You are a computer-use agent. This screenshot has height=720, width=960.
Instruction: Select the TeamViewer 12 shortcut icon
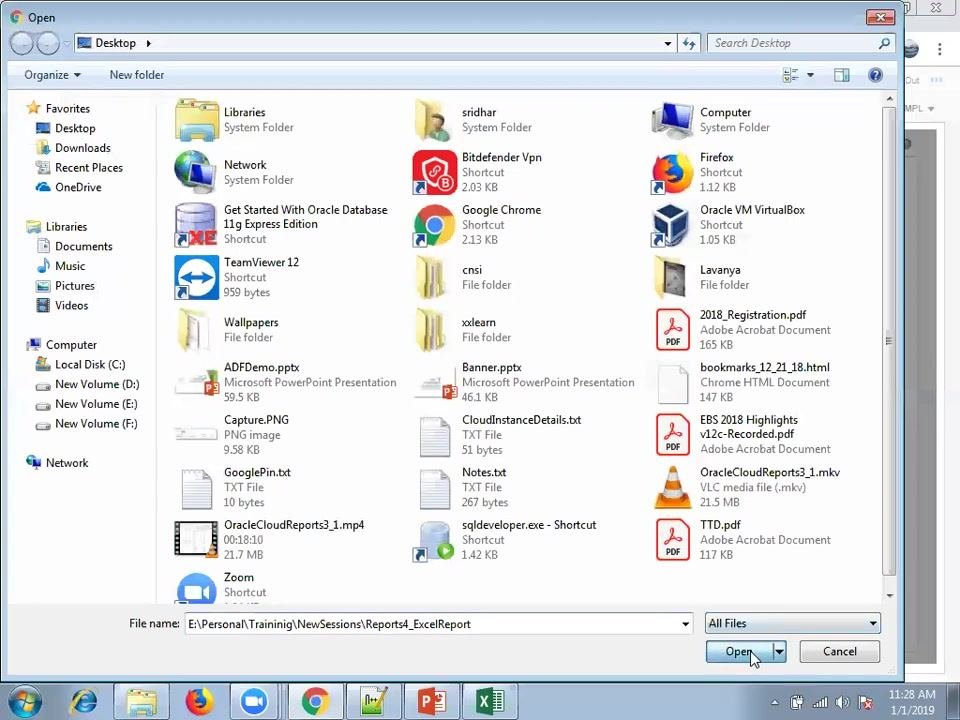pyautogui.click(x=196, y=277)
